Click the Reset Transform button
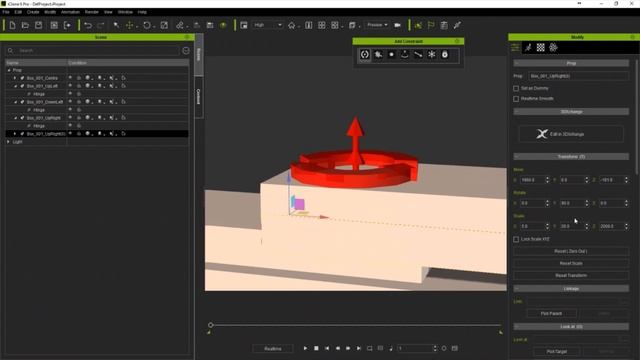Screen dimensions: 640x360 (571, 276)
